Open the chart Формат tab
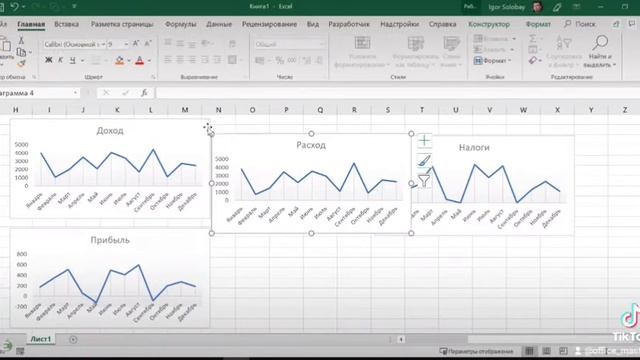 [538, 24]
